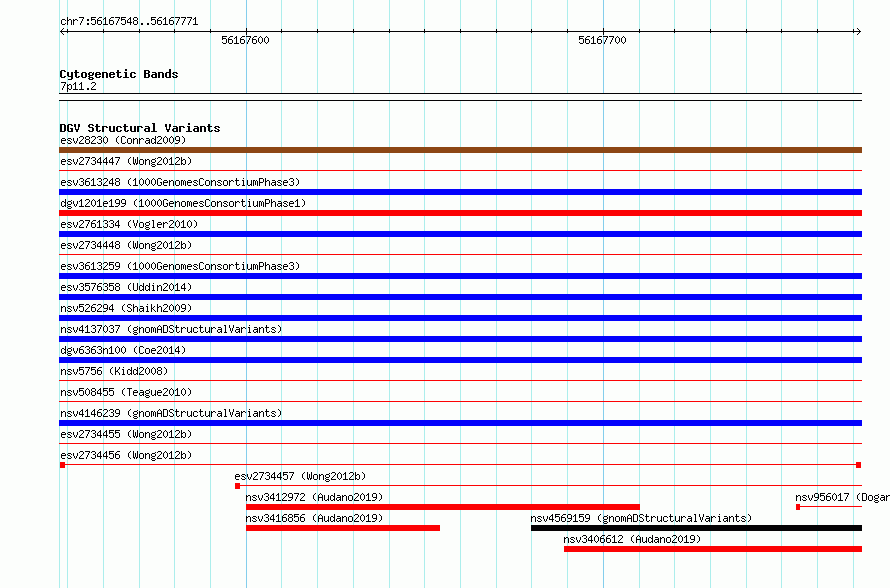Select the 7p11.2 band label
The width and height of the screenshot is (890, 588).
pyautogui.click(x=78, y=86)
